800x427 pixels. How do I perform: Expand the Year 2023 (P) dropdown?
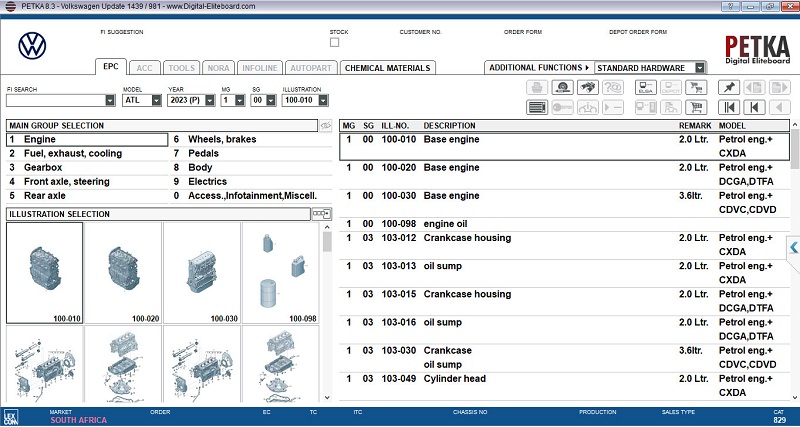click(211, 100)
